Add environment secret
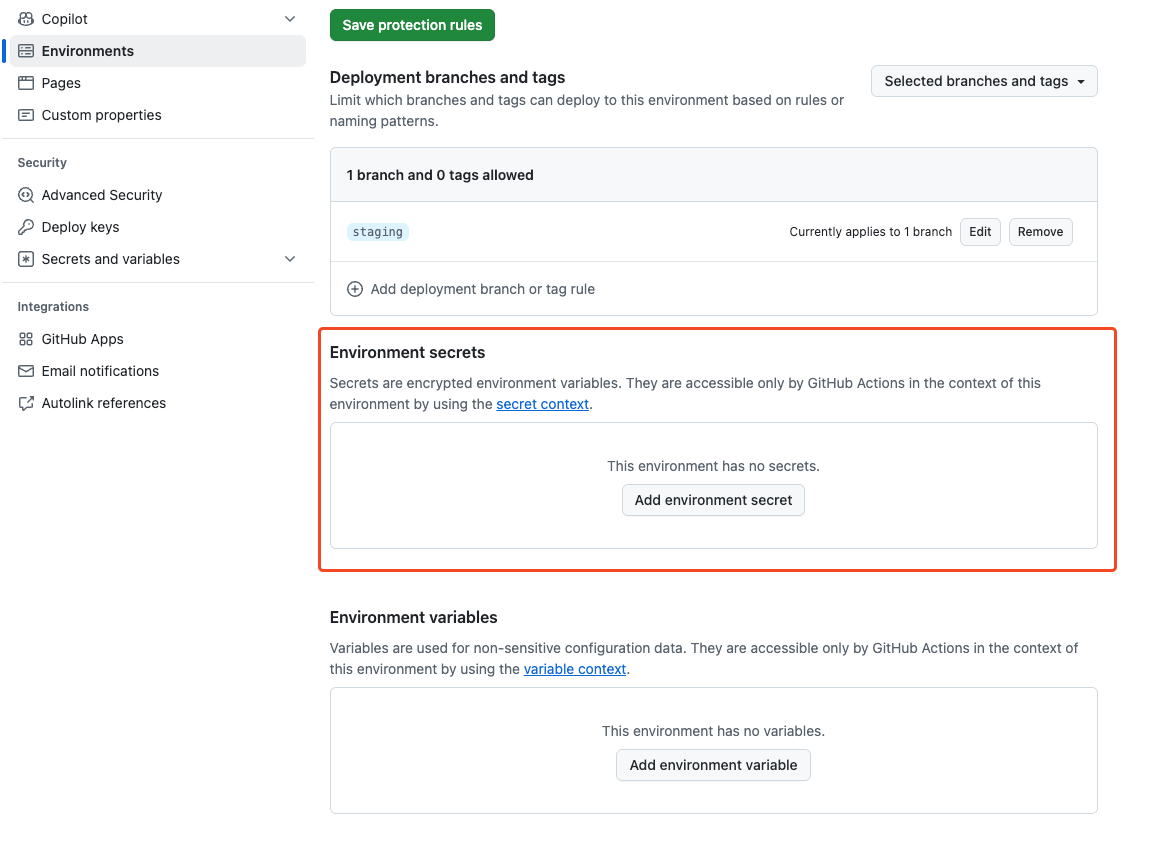Viewport: 1155px width, 843px height. pos(713,500)
